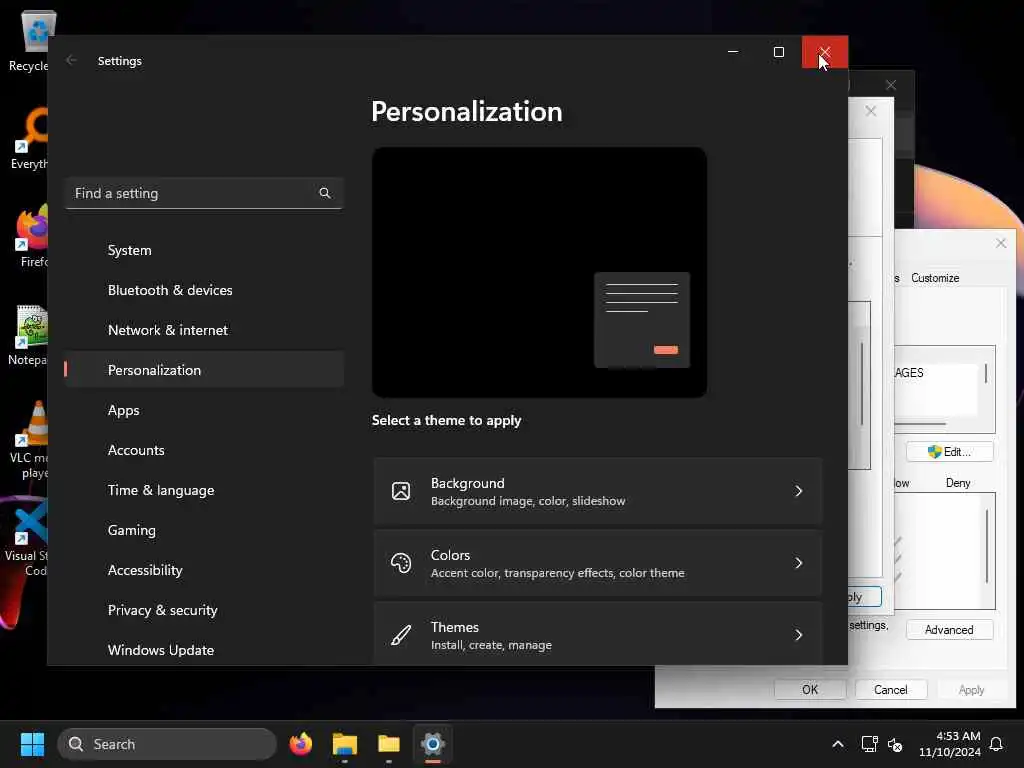Click the taskbar Search box
1024x768 pixels.
pos(167,744)
